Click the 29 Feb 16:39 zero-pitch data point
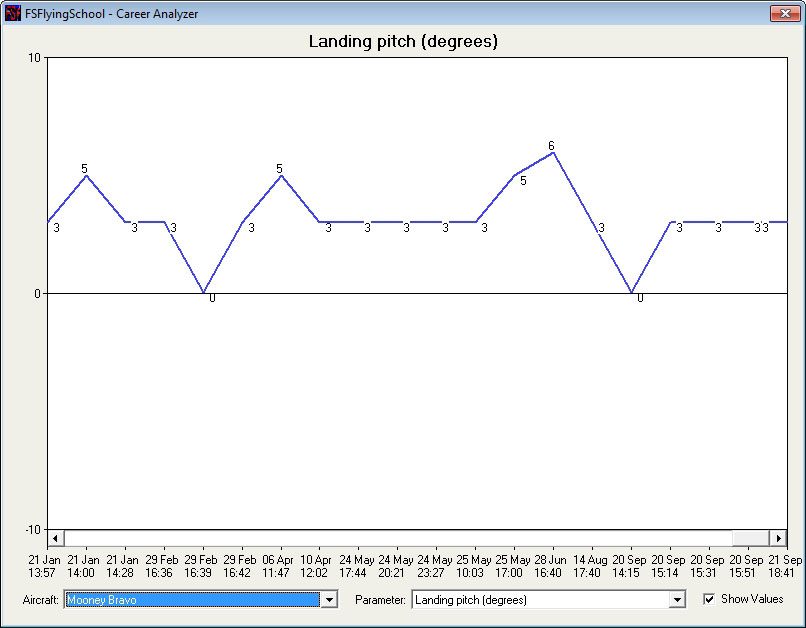 coord(204,293)
